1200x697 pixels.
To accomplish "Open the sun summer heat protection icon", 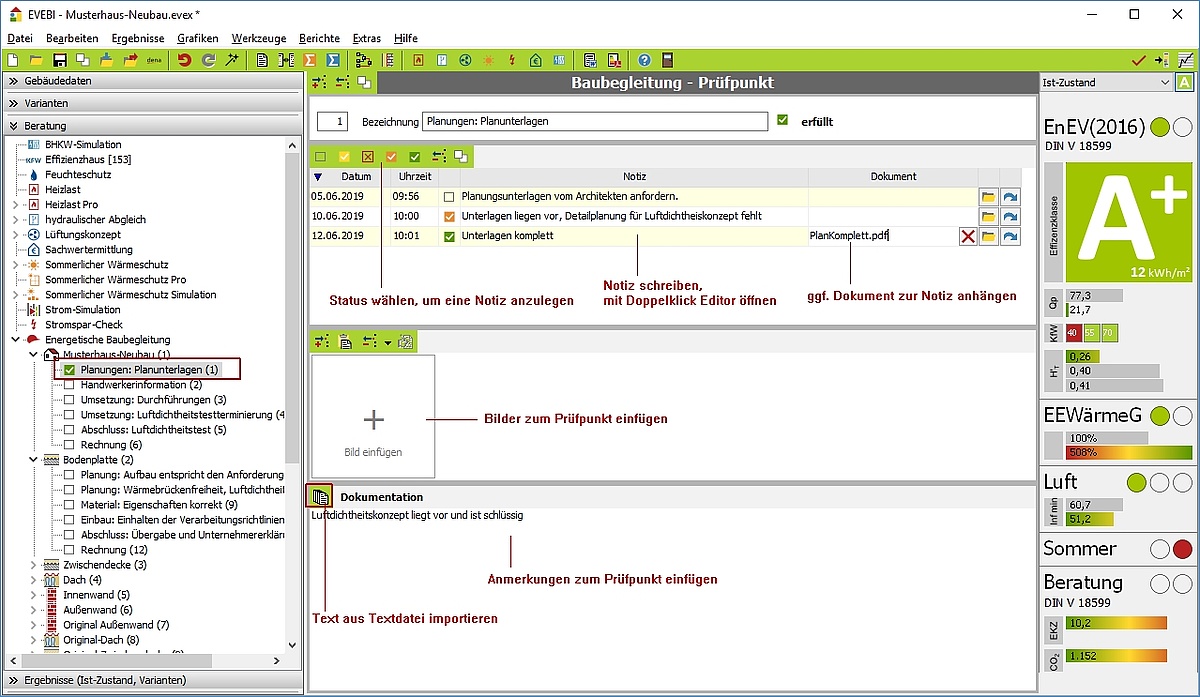I will pyautogui.click(x=489, y=60).
